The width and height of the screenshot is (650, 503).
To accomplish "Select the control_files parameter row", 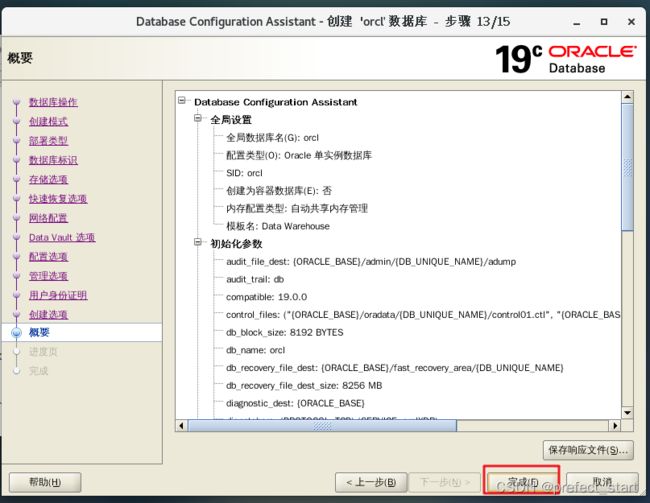I will click(423, 315).
